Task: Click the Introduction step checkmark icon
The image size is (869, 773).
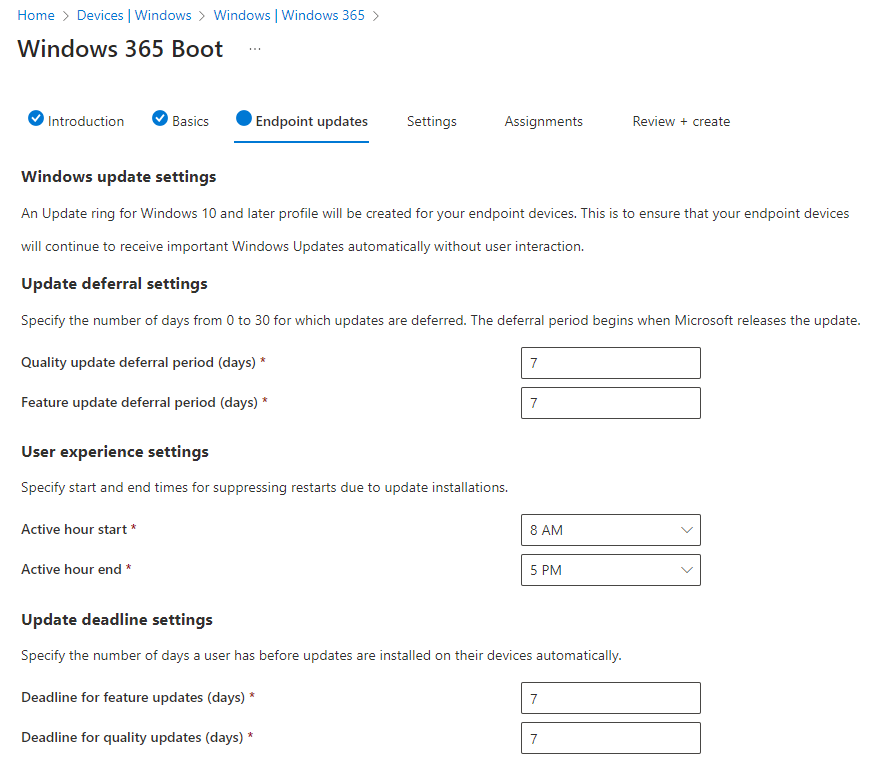Action: tap(36, 119)
